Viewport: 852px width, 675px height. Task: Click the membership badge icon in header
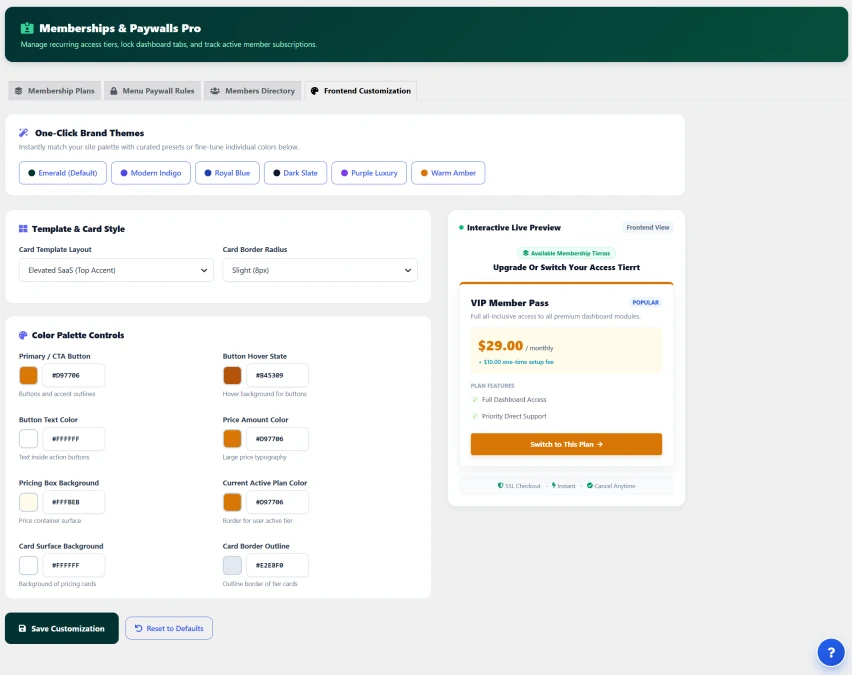coord(27,28)
